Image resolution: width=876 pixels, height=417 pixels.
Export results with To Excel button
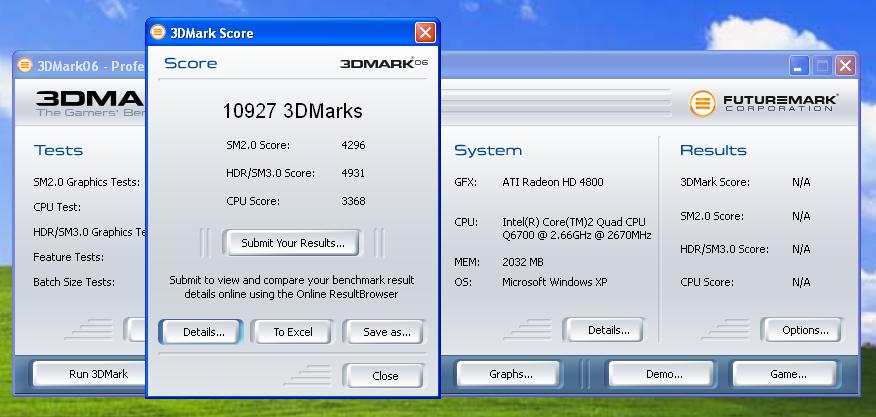[x=293, y=332]
